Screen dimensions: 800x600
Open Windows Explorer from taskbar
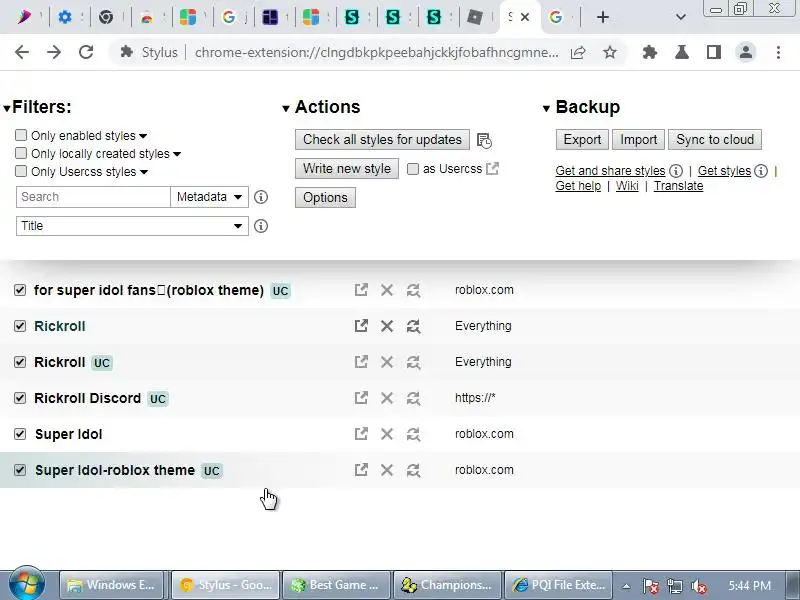click(111, 585)
